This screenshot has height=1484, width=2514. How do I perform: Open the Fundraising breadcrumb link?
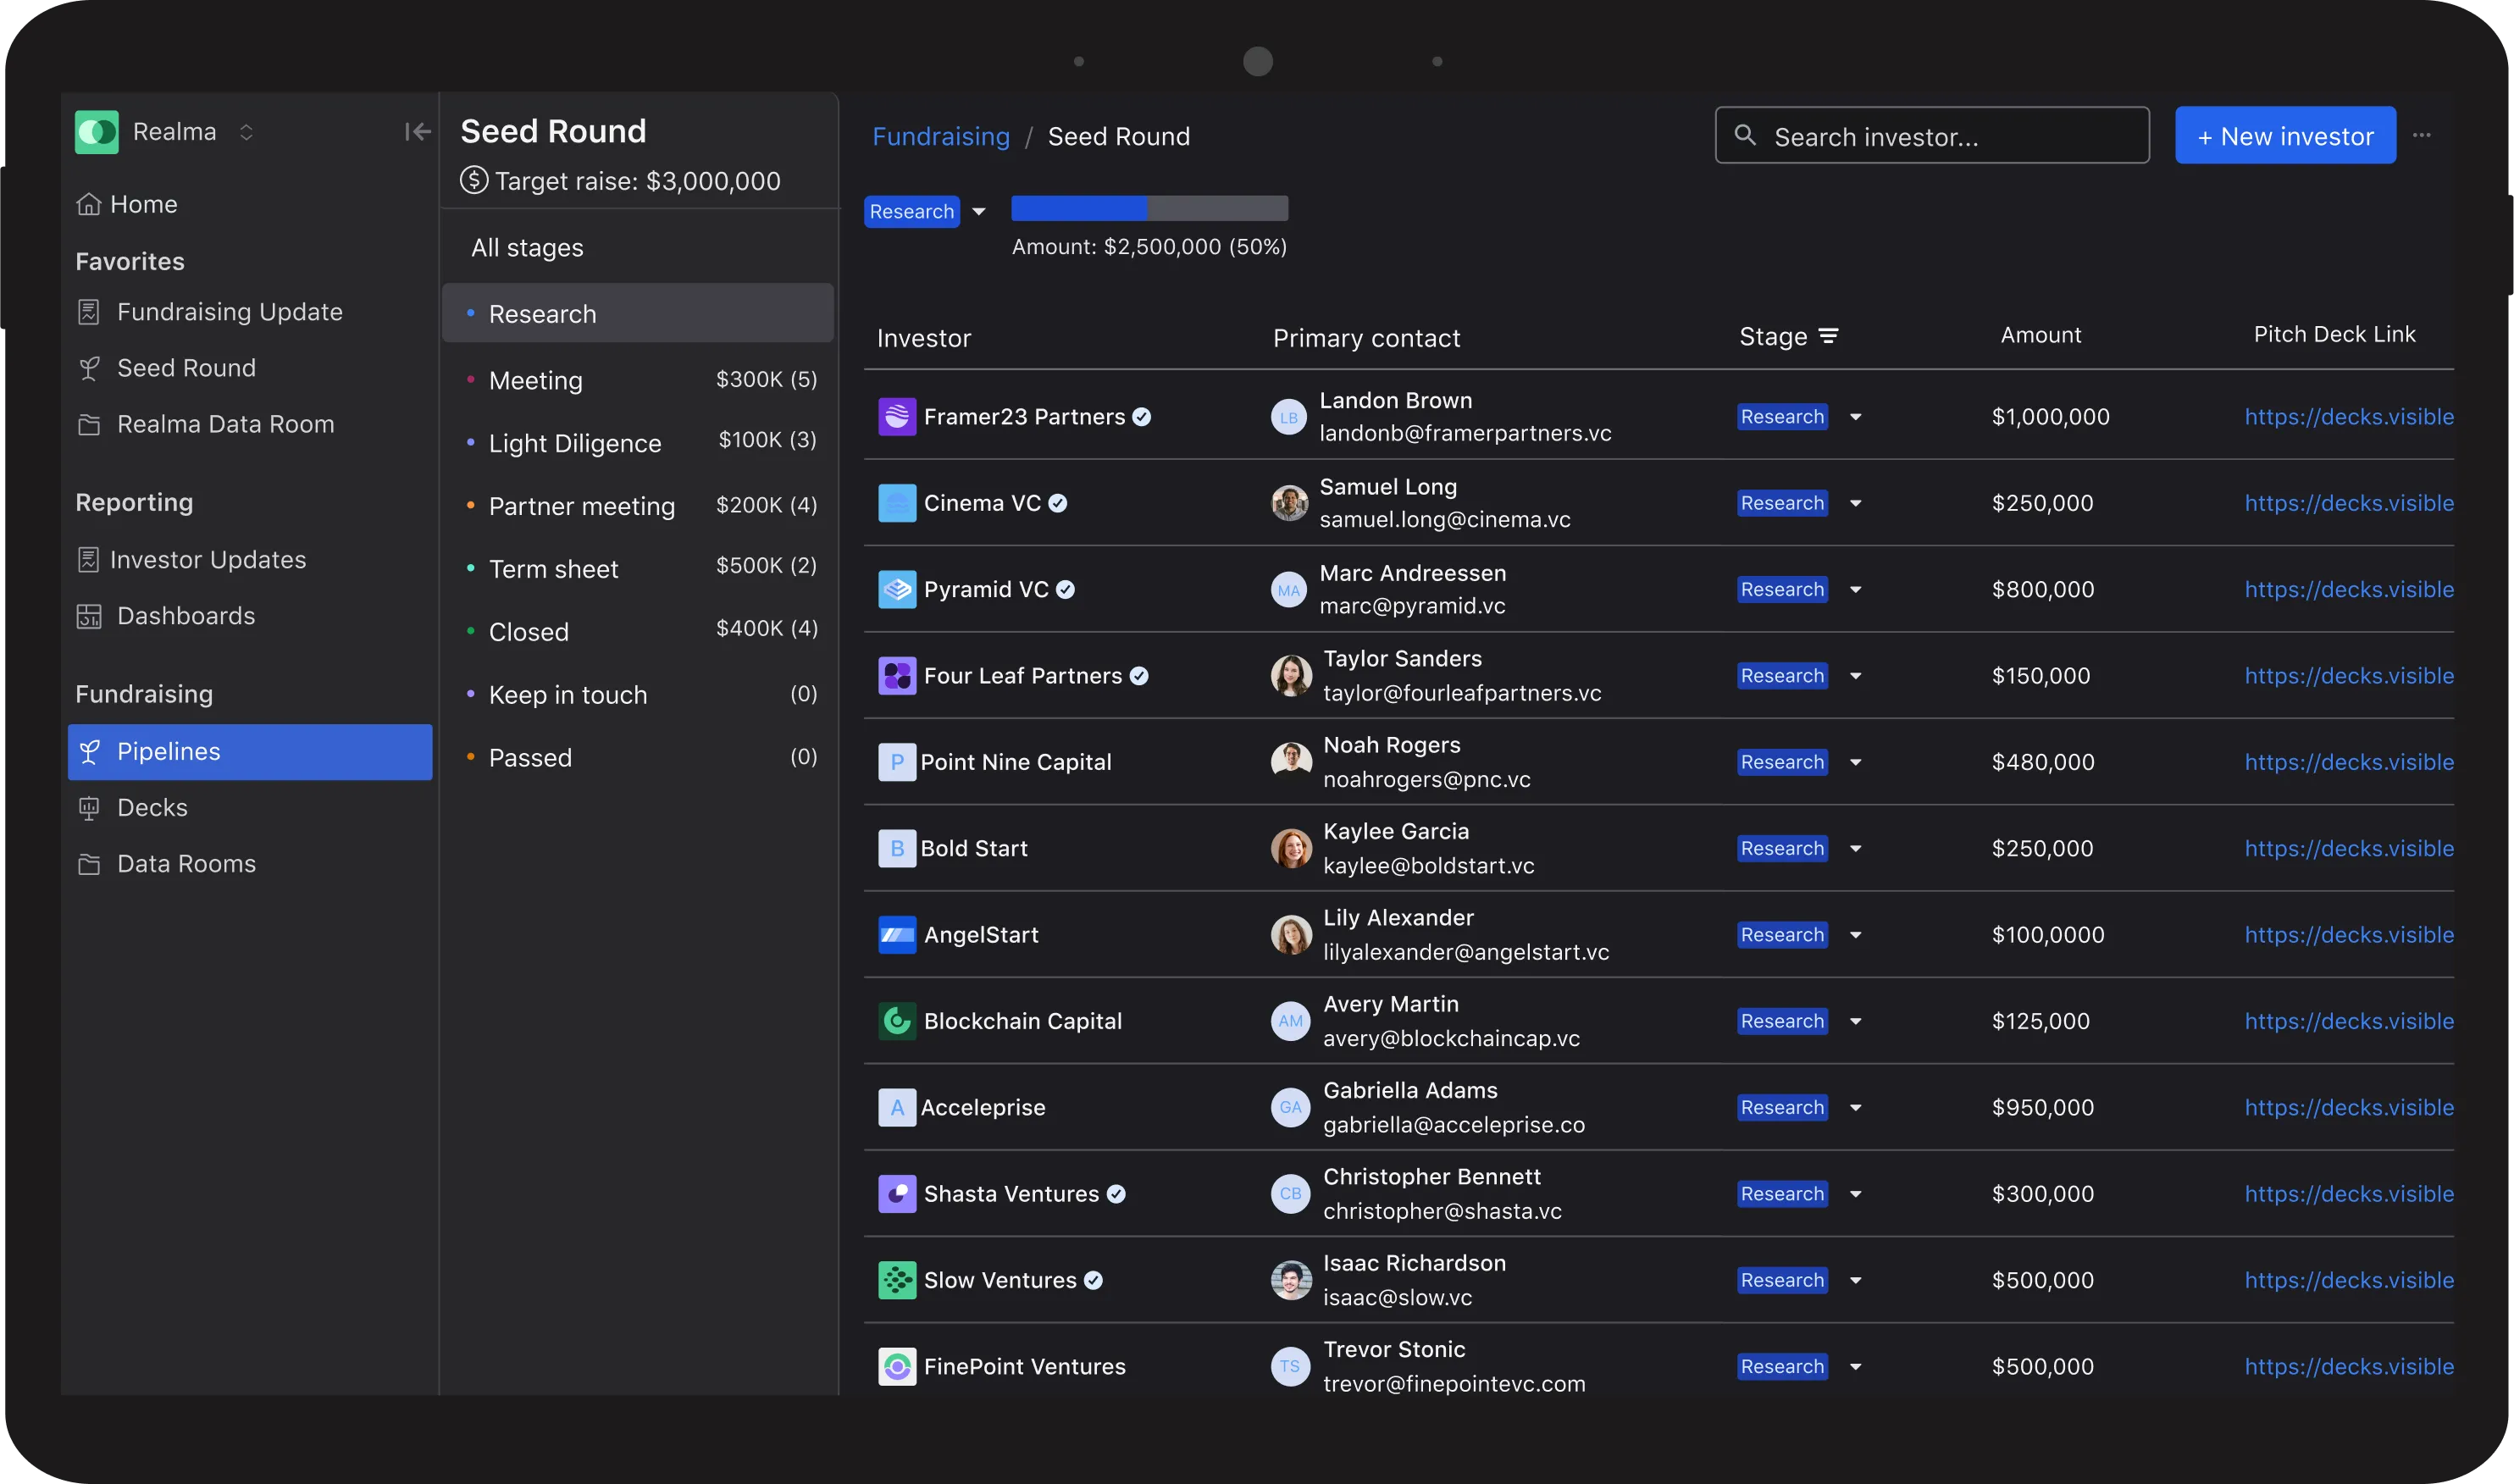tap(940, 137)
